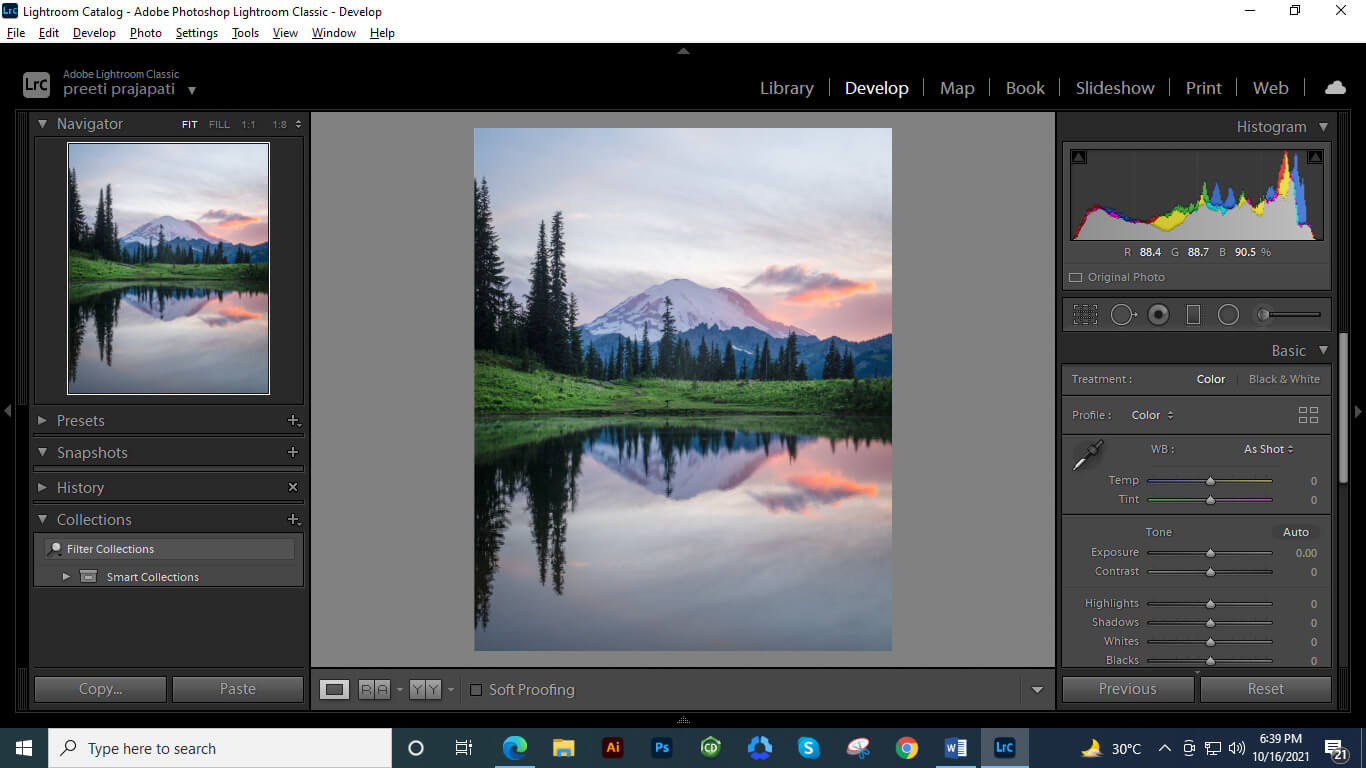This screenshot has height=768, width=1366.
Task: Open the Spot Removal tool
Action: tap(1122, 314)
